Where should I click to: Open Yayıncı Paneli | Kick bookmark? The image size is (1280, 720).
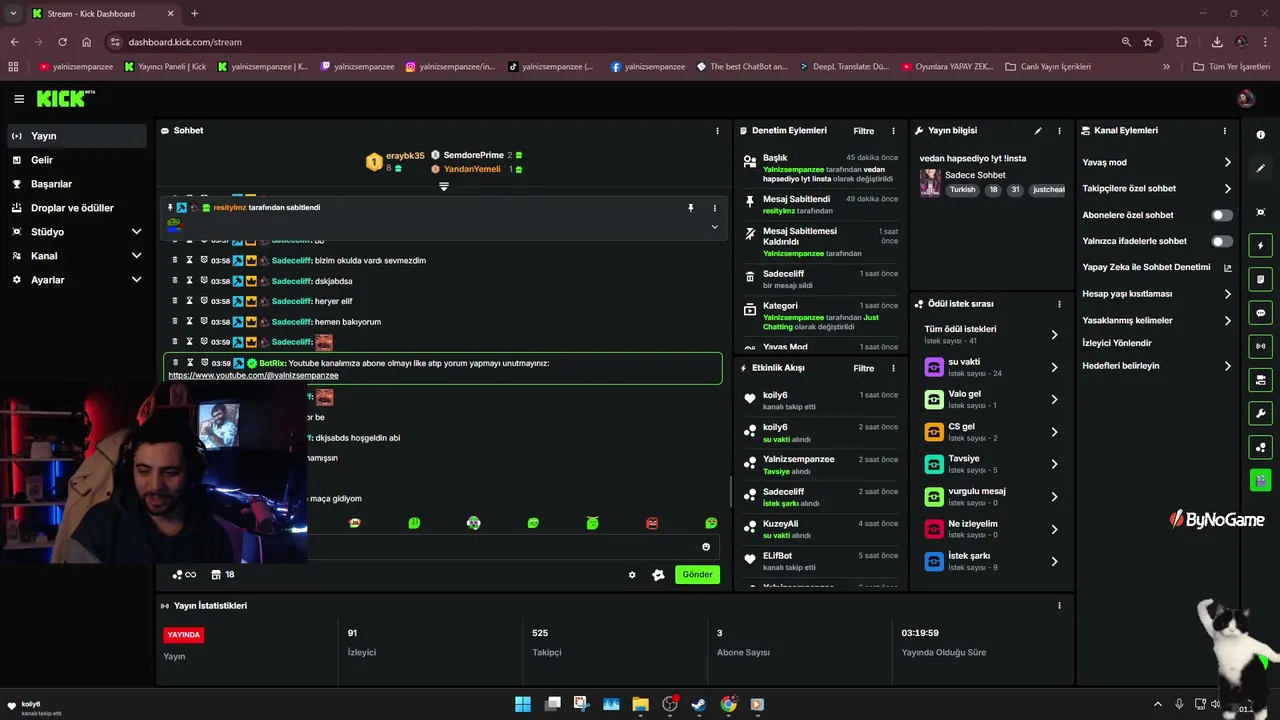coord(165,67)
